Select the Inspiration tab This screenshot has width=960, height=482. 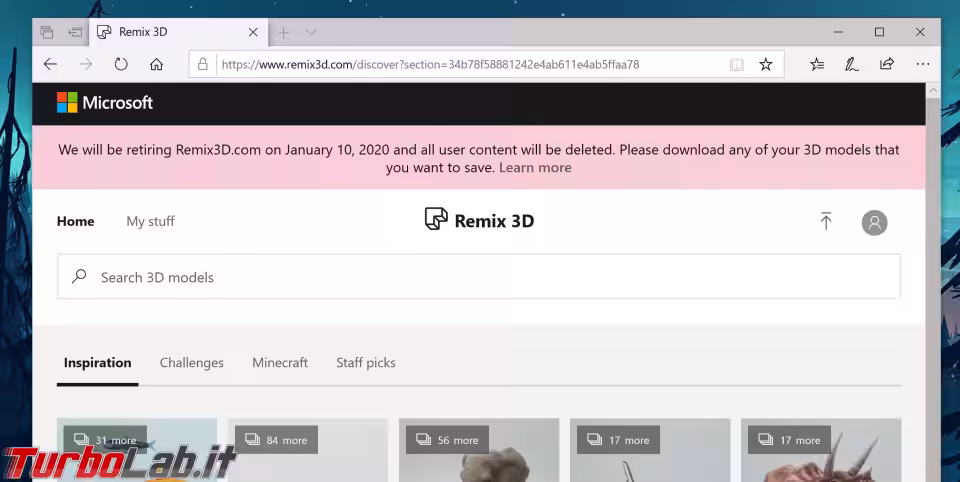(x=97, y=363)
